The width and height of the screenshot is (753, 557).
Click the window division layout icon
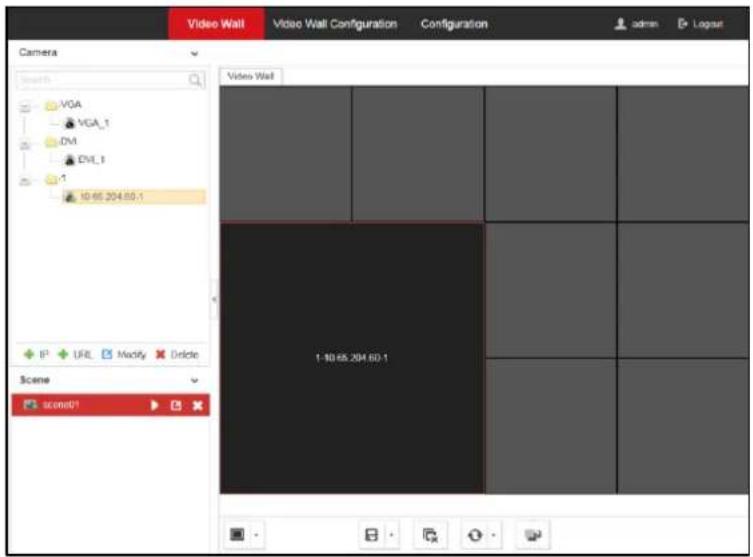237,534
